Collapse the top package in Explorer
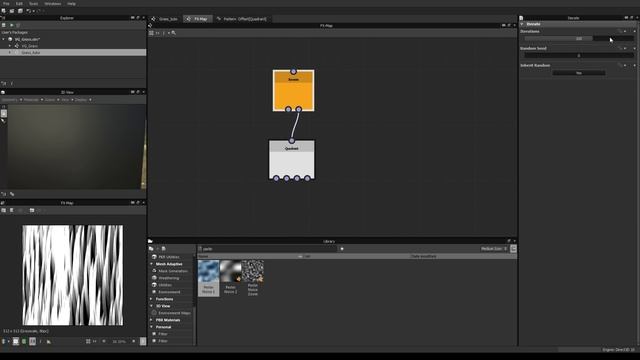Screen dimensions: 640x360 pos(4,39)
